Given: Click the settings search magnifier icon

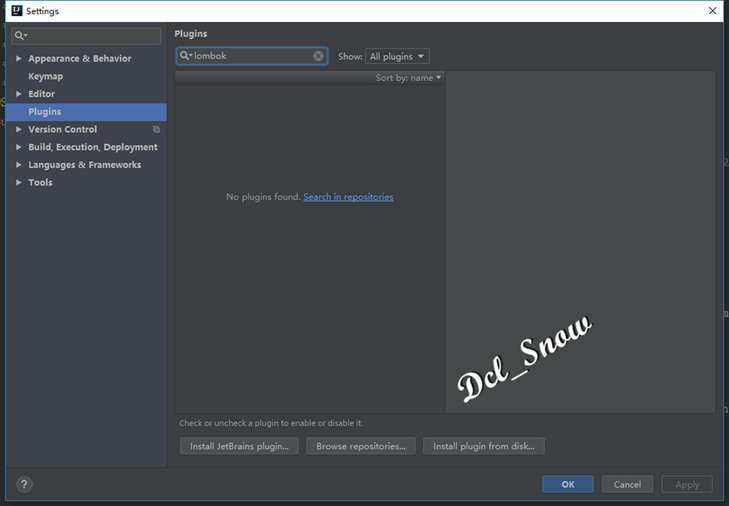Looking at the screenshot, I should 20,35.
